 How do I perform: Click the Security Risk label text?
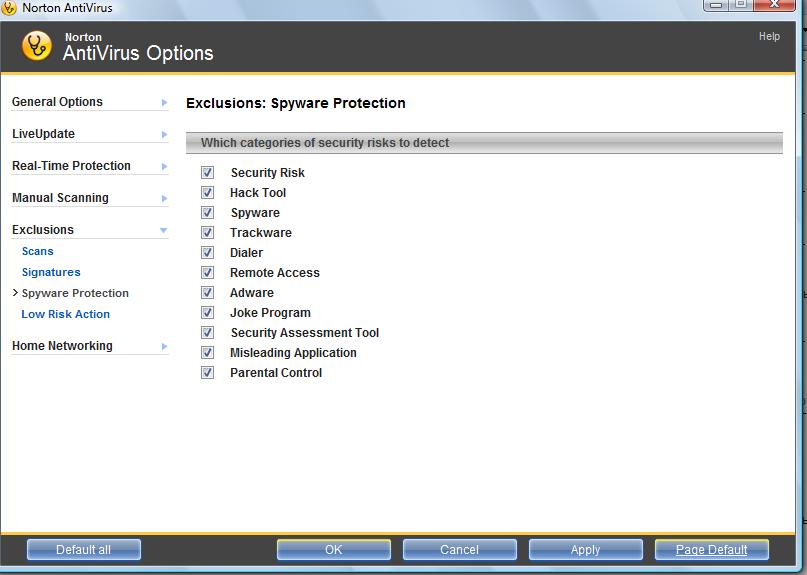click(x=268, y=172)
